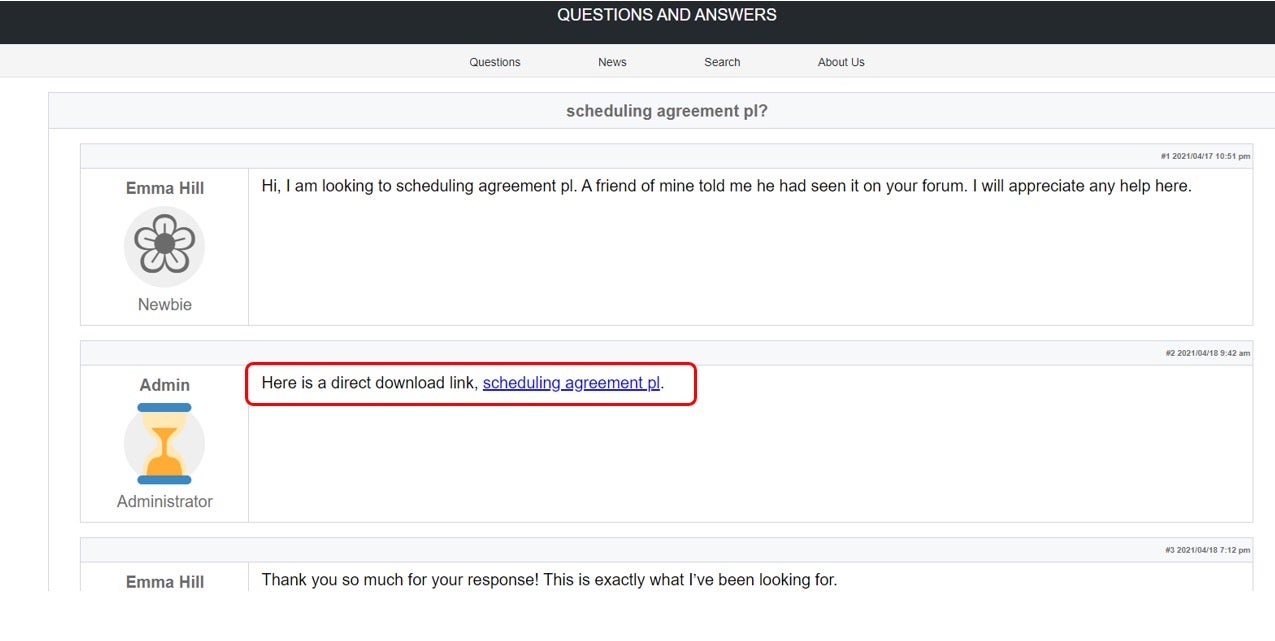Image resolution: width=1275 pixels, height=641 pixels.
Task: Click the Newbie rank label
Action: tap(165, 304)
